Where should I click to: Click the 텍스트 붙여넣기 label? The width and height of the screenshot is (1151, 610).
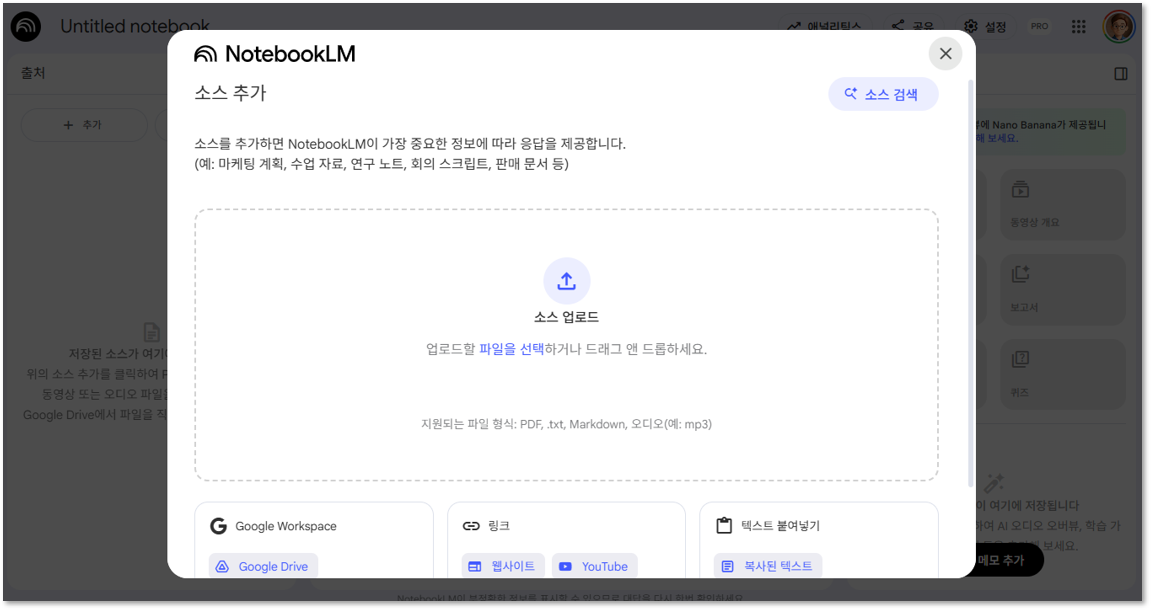(x=780, y=526)
